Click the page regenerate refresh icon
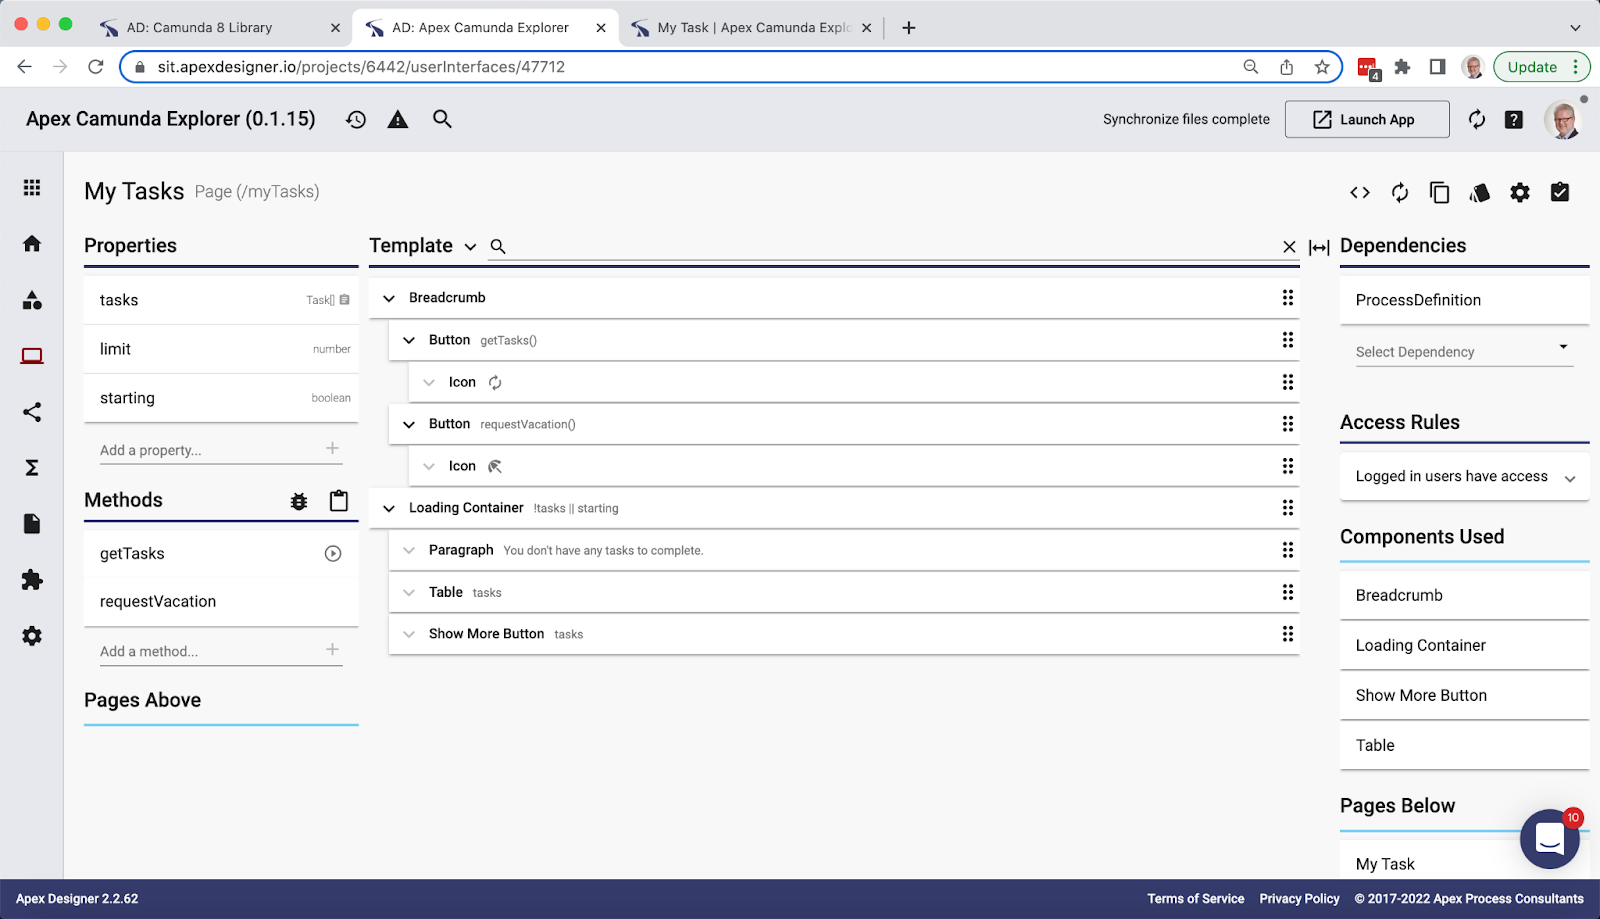Image resolution: width=1600 pixels, height=919 pixels. (1400, 193)
